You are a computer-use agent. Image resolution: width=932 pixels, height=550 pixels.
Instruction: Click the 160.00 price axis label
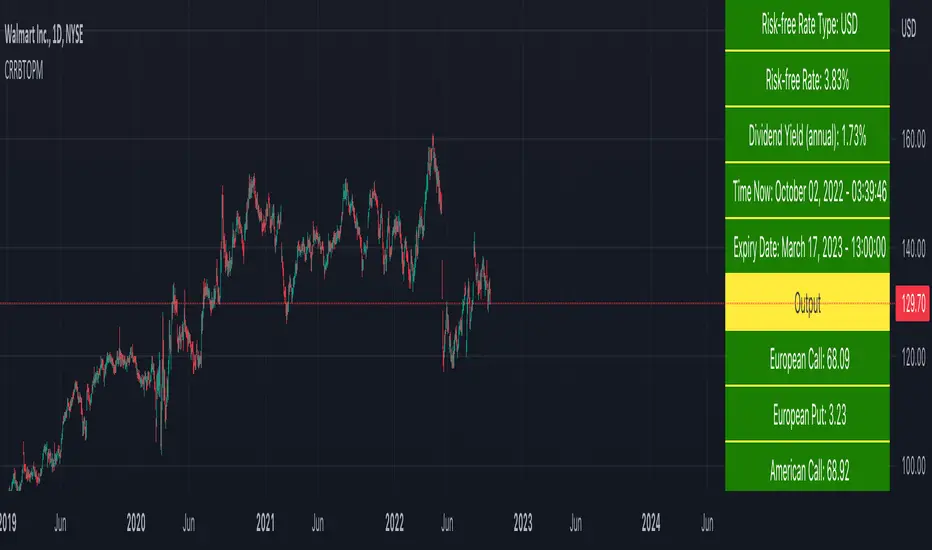click(913, 139)
